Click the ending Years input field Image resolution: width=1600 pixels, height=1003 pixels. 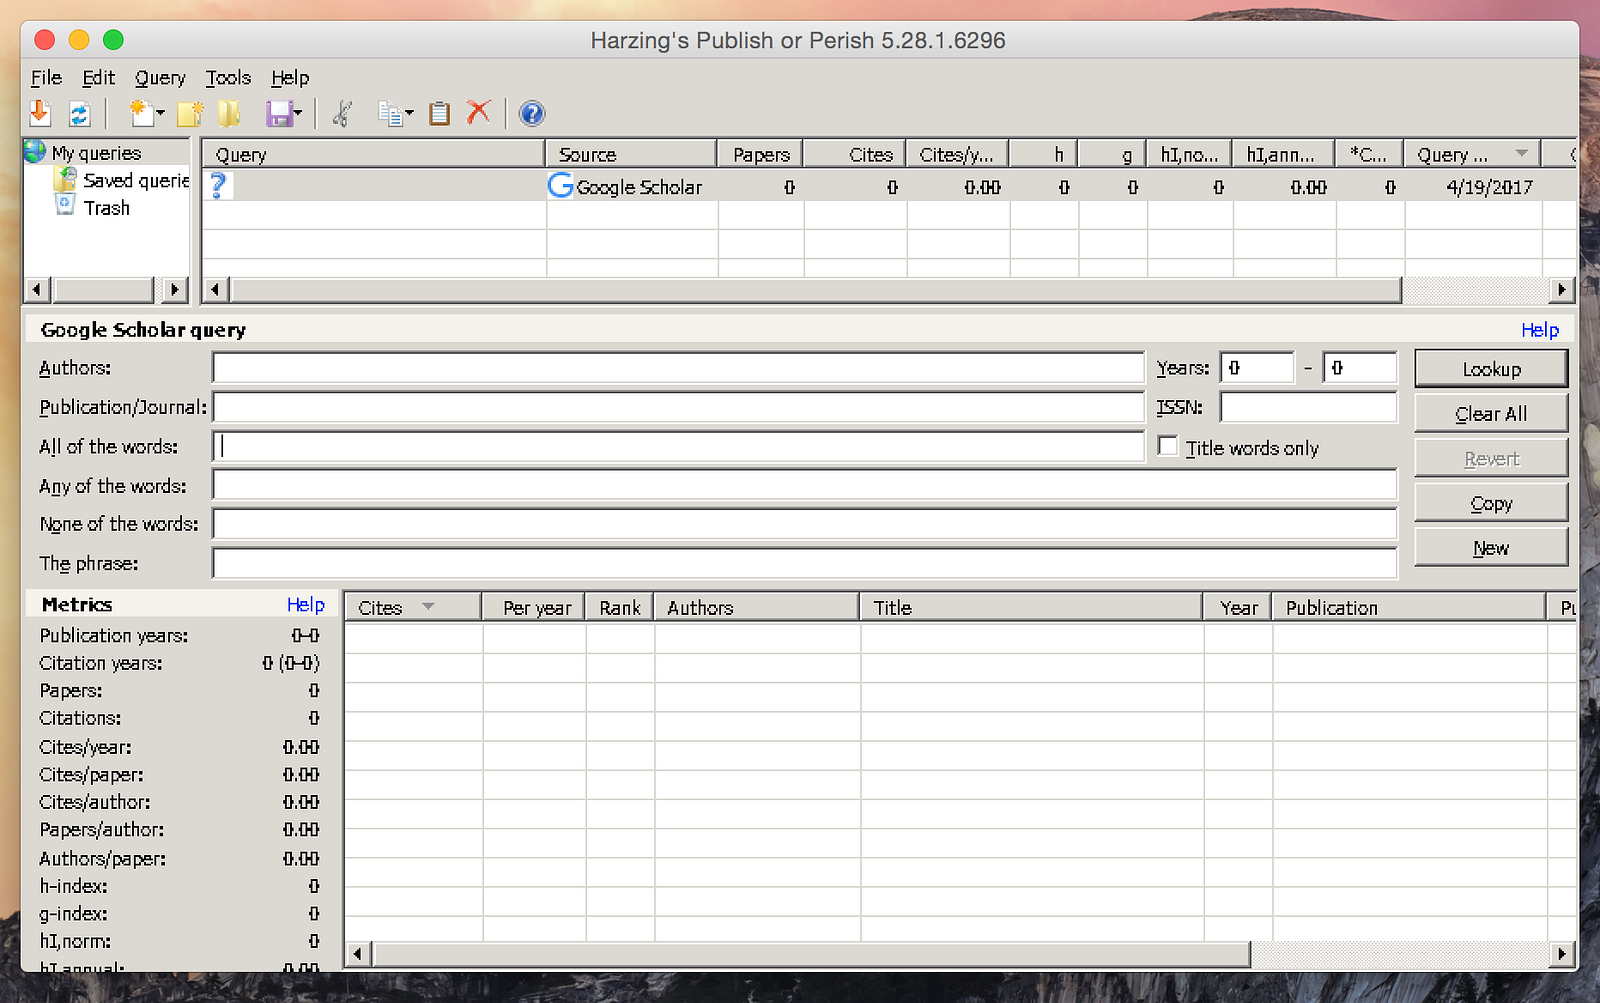tap(1360, 368)
